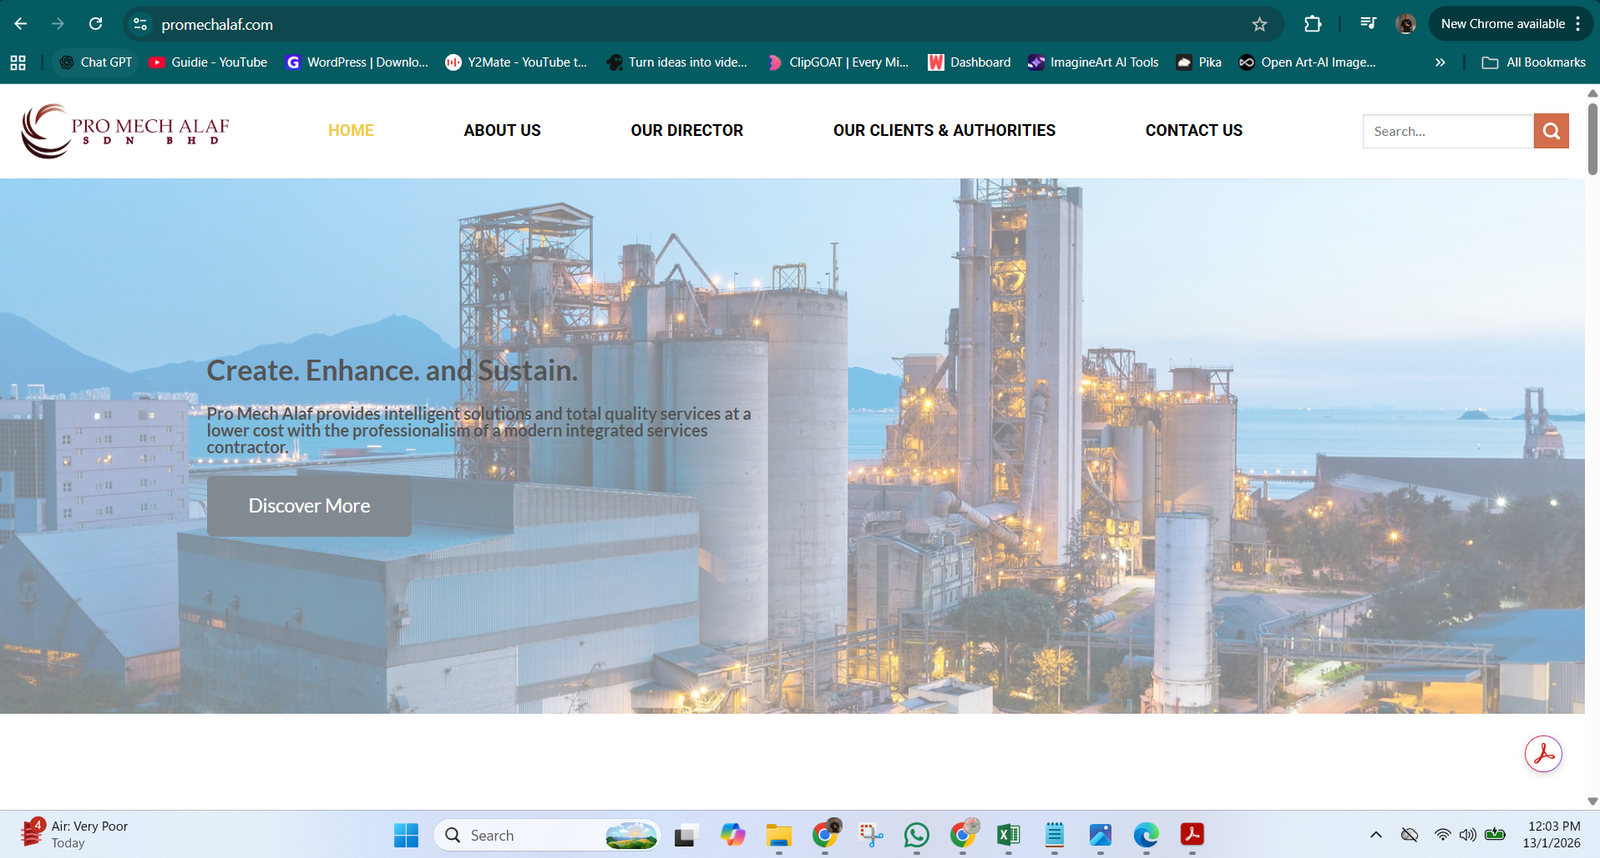Open the Chrome profile avatar
The height and width of the screenshot is (858, 1600).
point(1406,24)
